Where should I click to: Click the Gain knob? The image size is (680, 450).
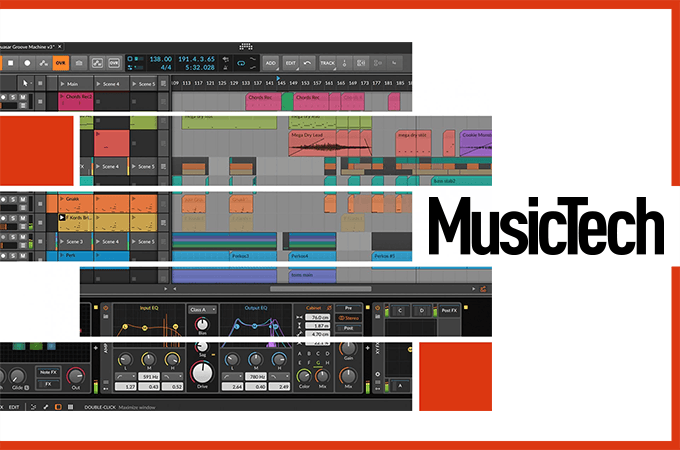coord(348,347)
